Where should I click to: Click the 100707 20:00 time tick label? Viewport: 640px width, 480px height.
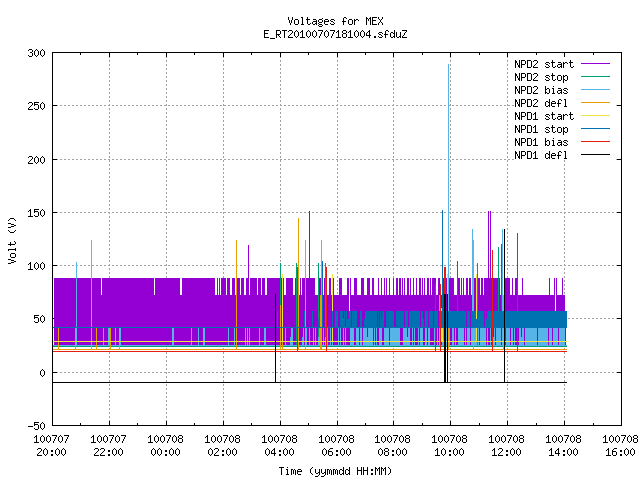pyautogui.click(x=51, y=446)
